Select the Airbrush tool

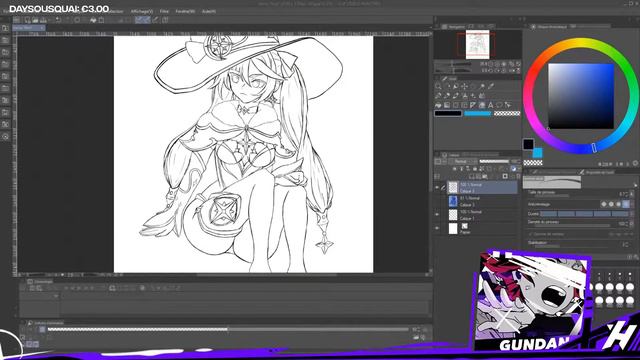click(464, 96)
